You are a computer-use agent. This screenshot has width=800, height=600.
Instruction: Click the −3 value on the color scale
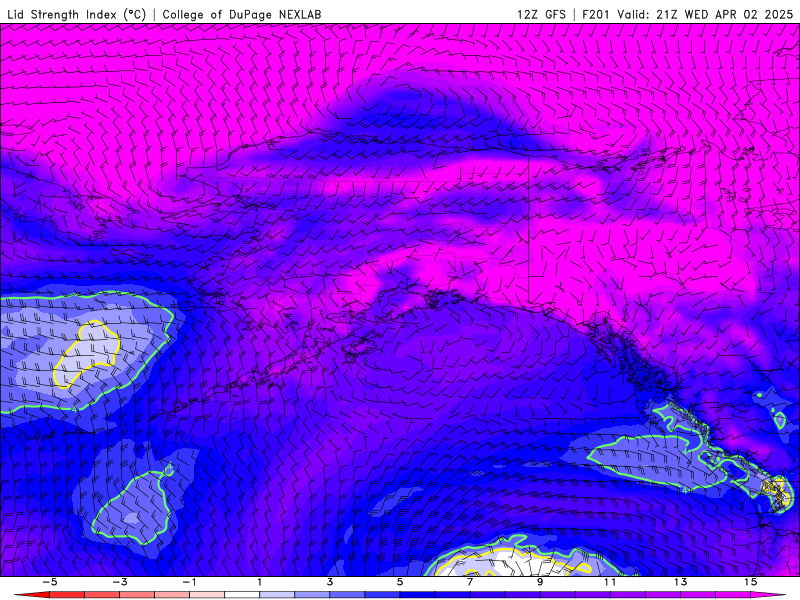(119, 582)
